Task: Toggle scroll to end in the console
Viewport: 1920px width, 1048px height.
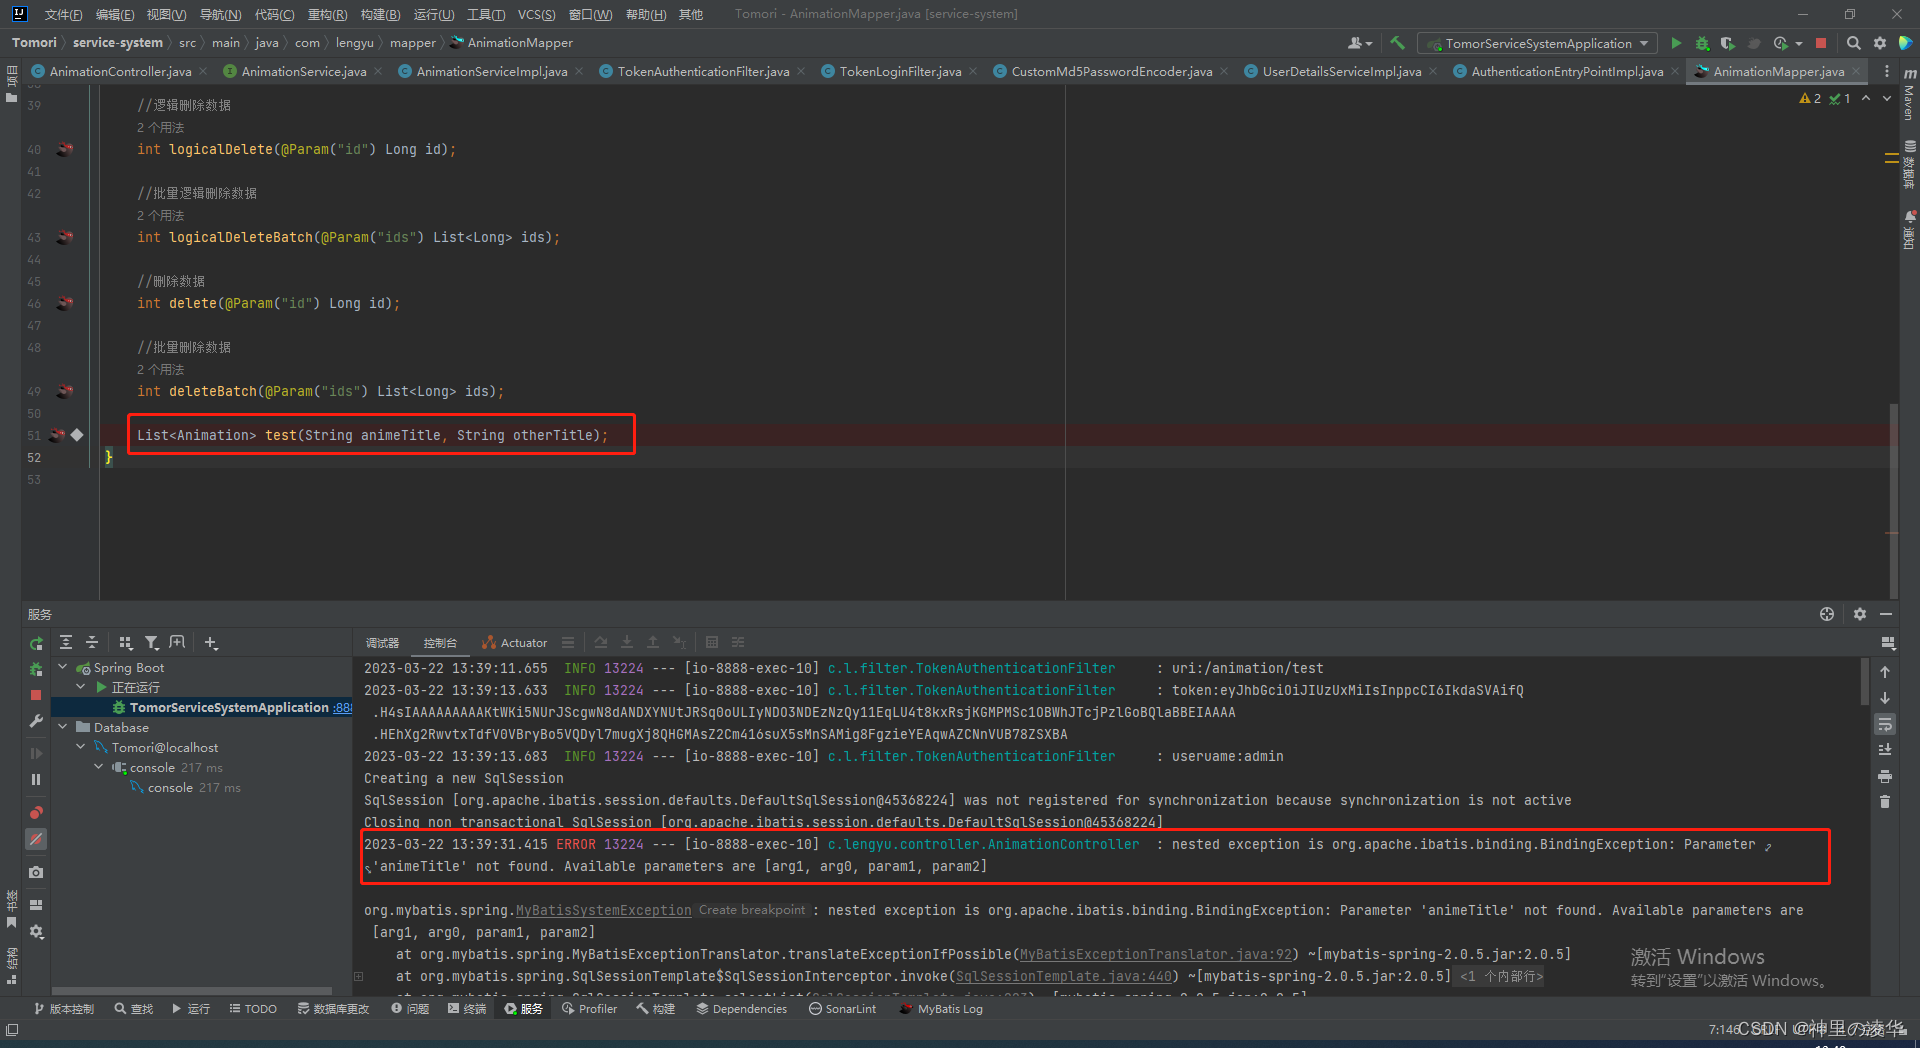Action: (x=1885, y=750)
